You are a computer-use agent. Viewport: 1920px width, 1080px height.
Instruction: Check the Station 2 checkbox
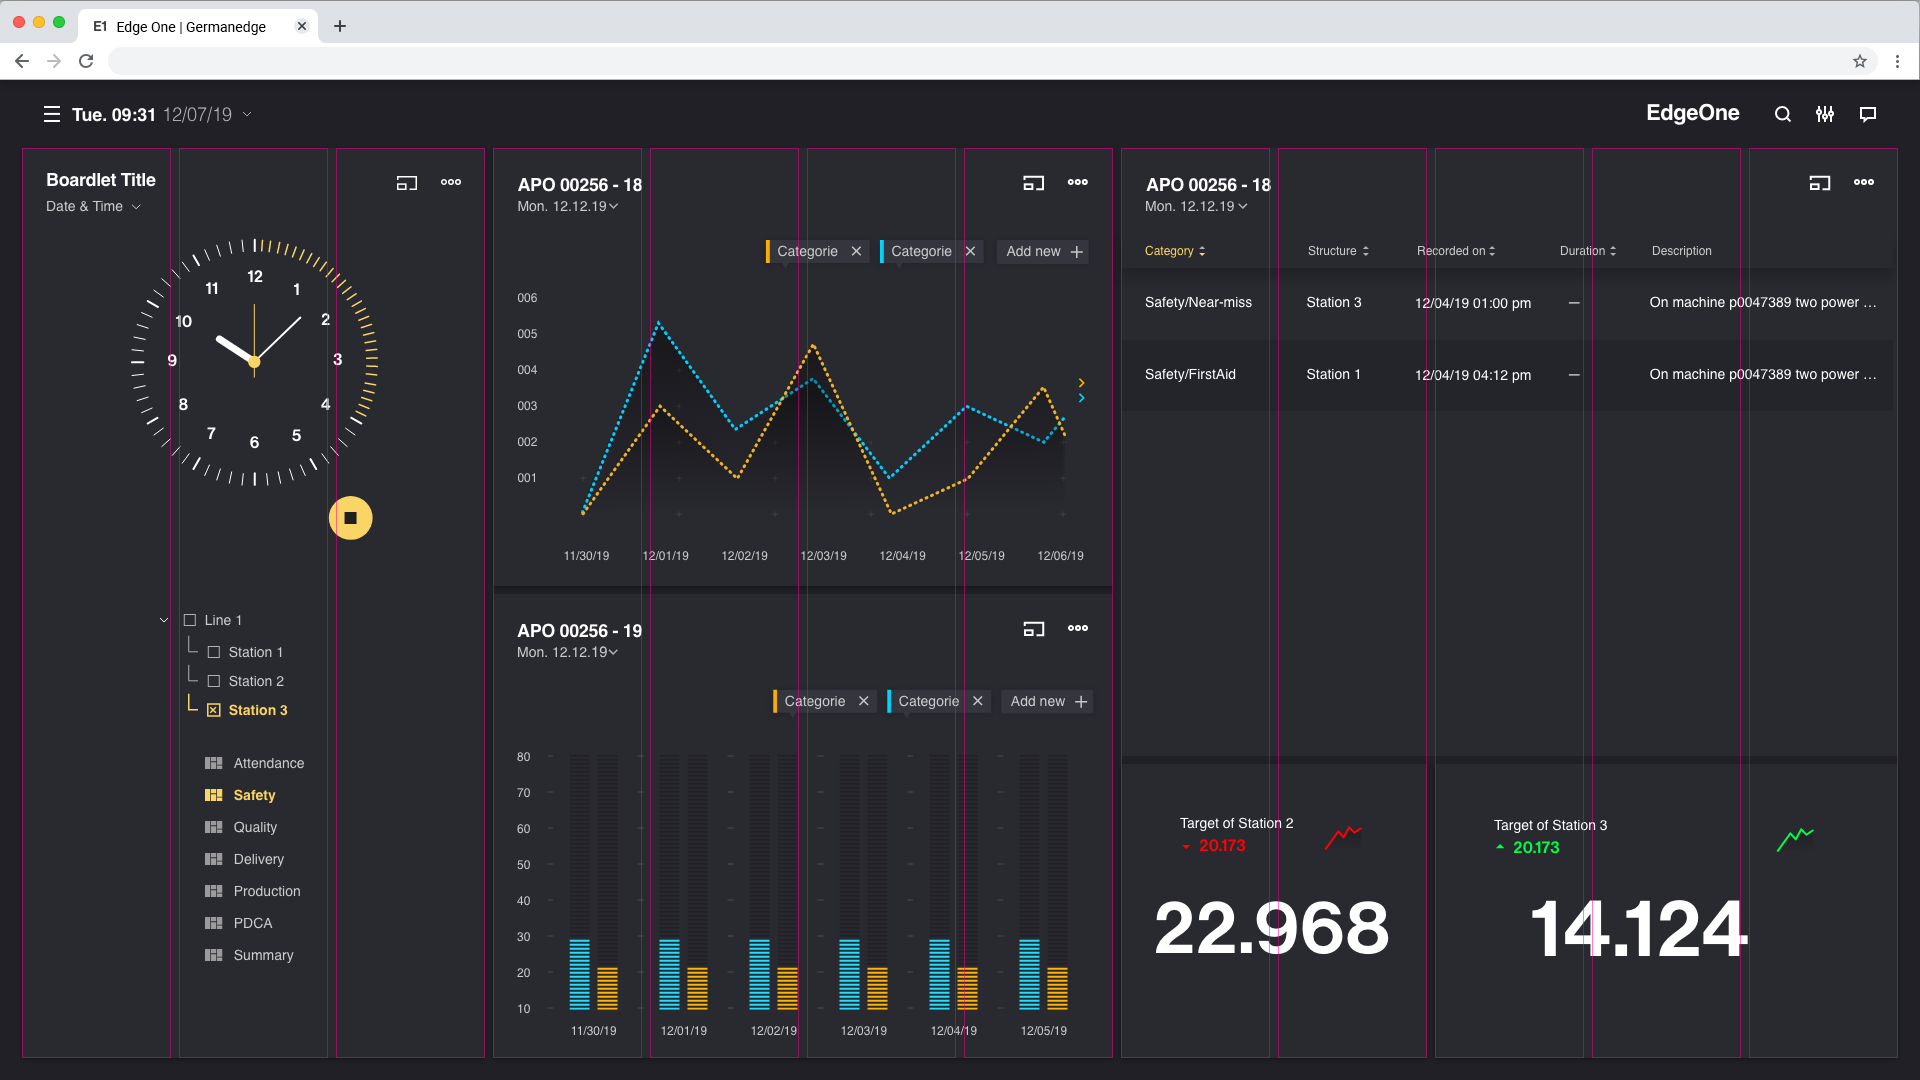pyautogui.click(x=214, y=681)
